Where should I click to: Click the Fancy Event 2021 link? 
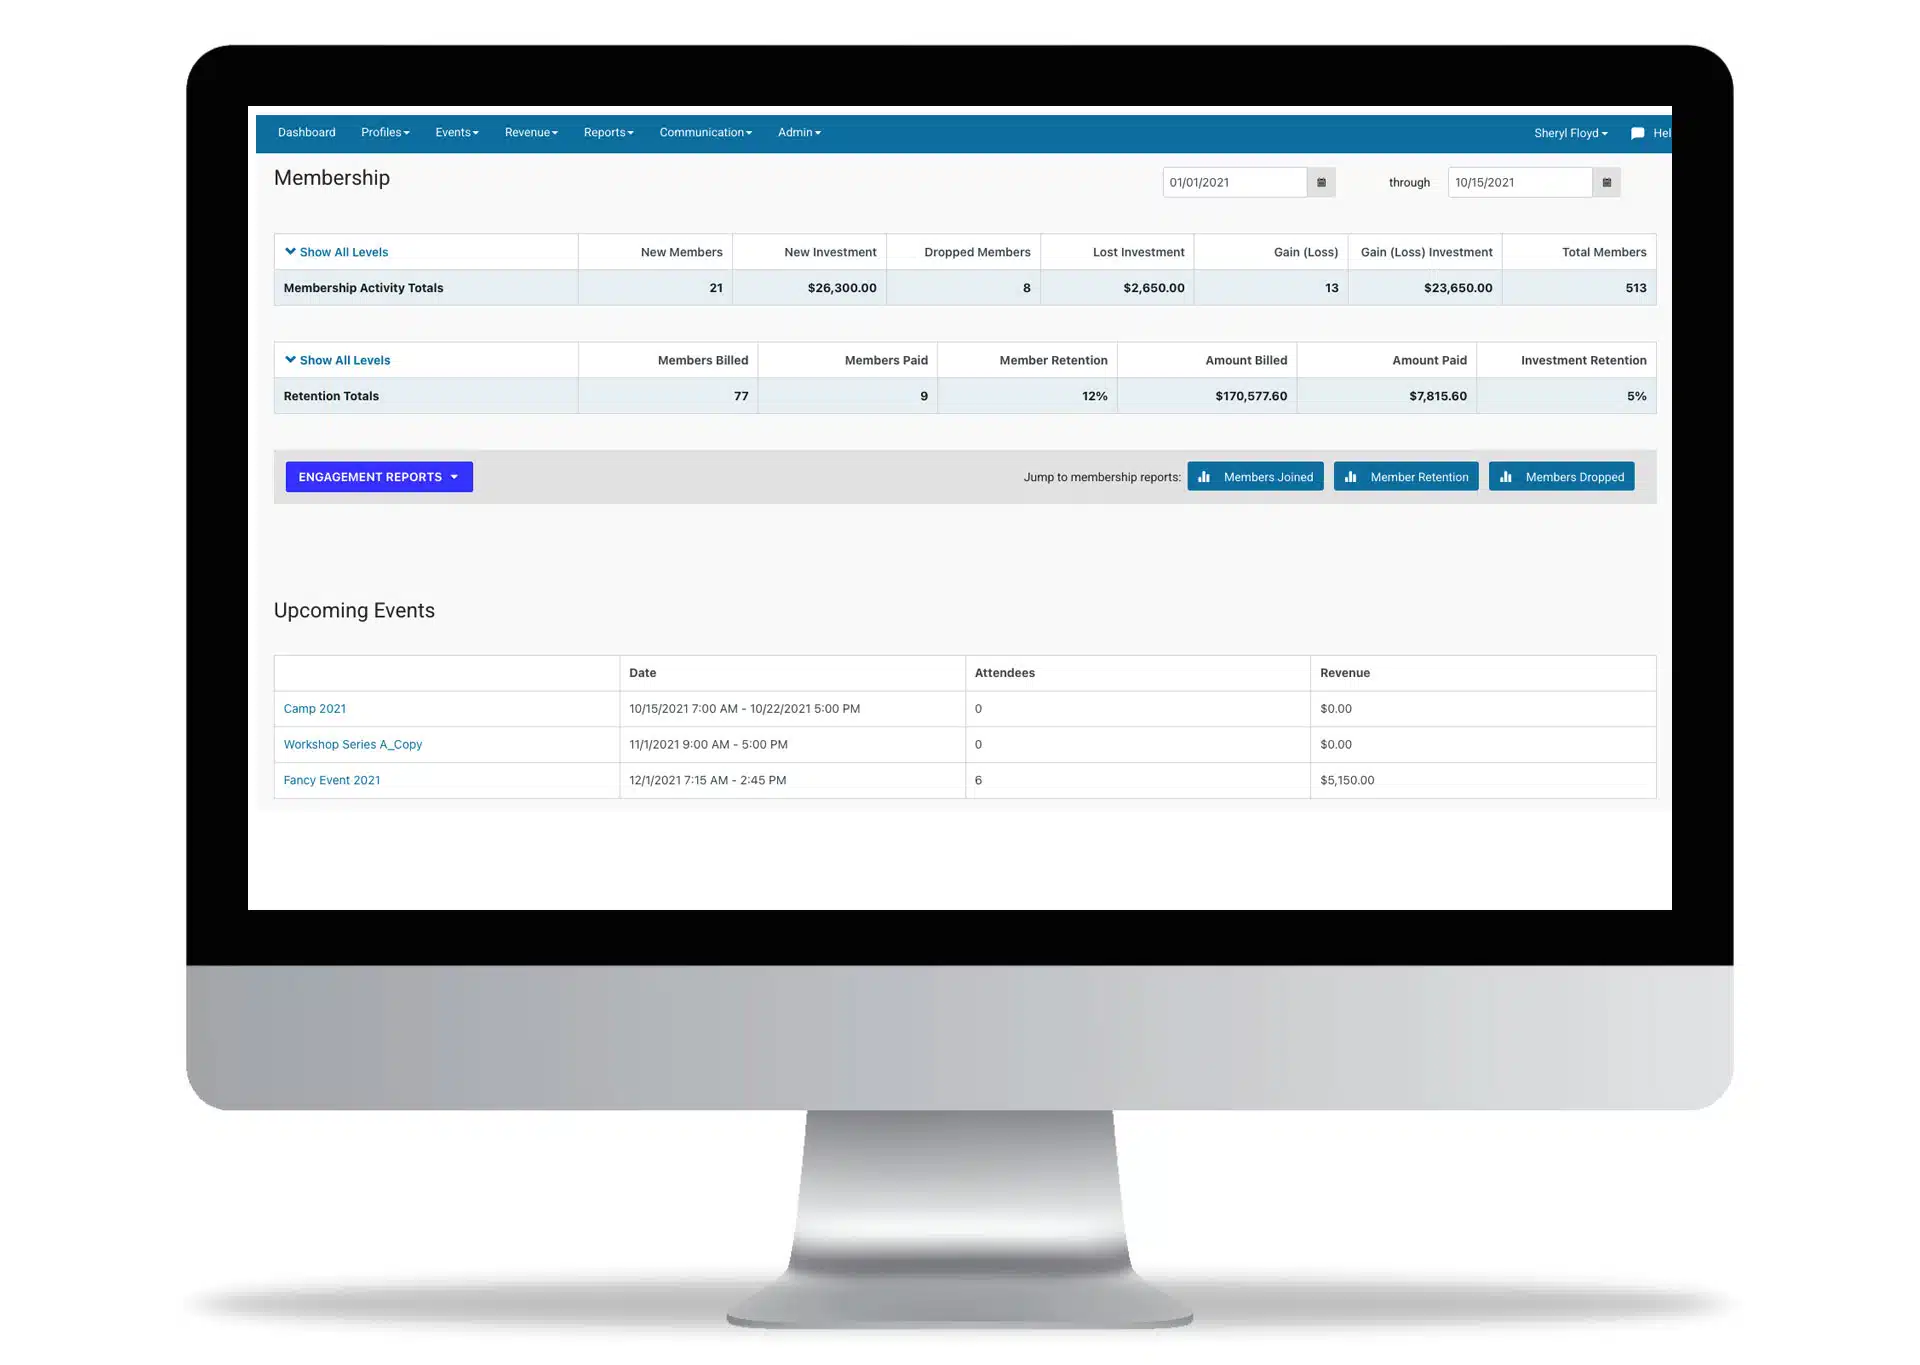pos(332,779)
